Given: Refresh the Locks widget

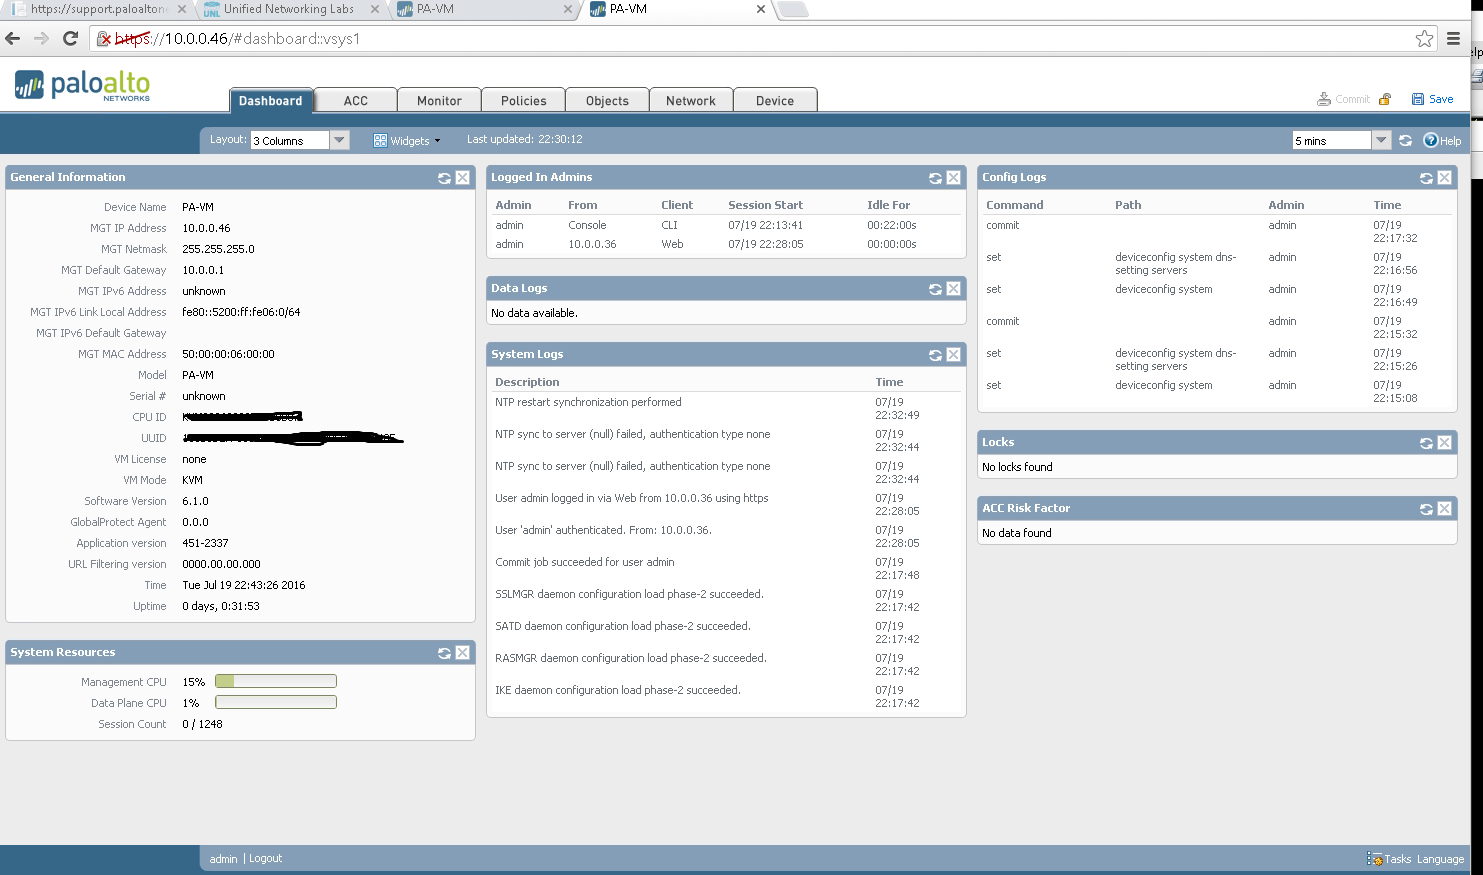Looking at the screenshot, I should pos(1426,443).
